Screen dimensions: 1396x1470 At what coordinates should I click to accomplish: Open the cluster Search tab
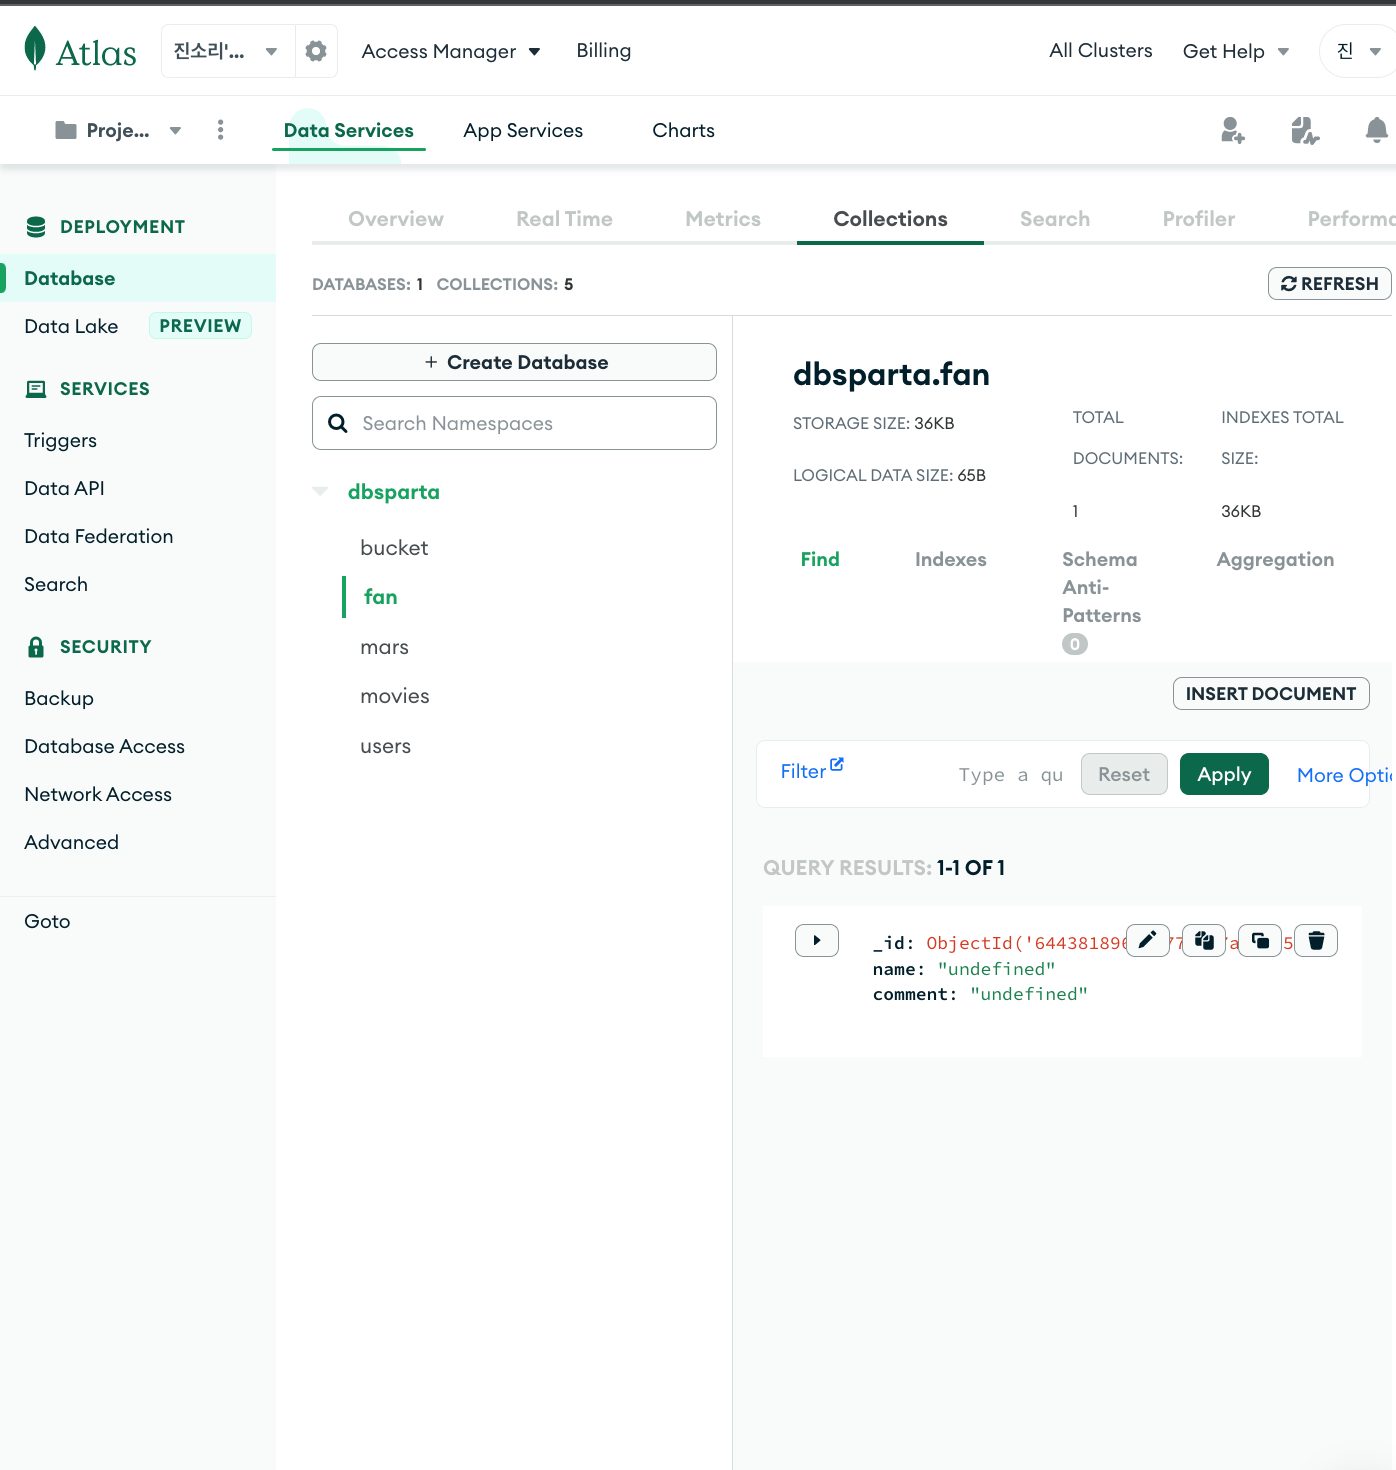coord(1055,219)
